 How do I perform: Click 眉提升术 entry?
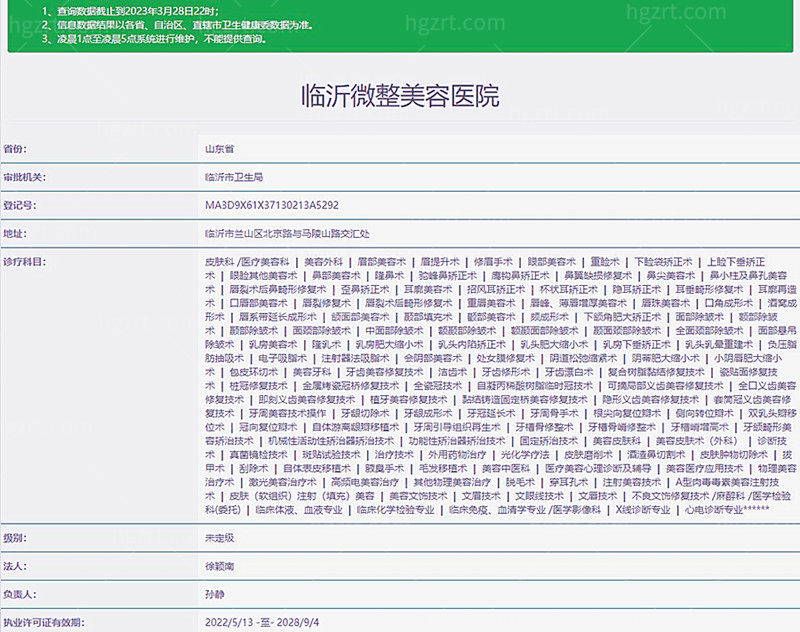pyautogui.click(x=440, y=262)
